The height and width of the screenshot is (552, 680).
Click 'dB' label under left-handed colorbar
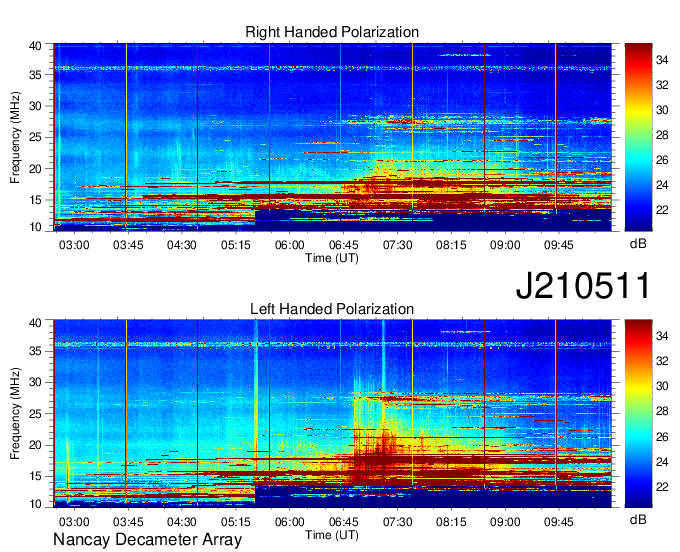tap(638, 519)
